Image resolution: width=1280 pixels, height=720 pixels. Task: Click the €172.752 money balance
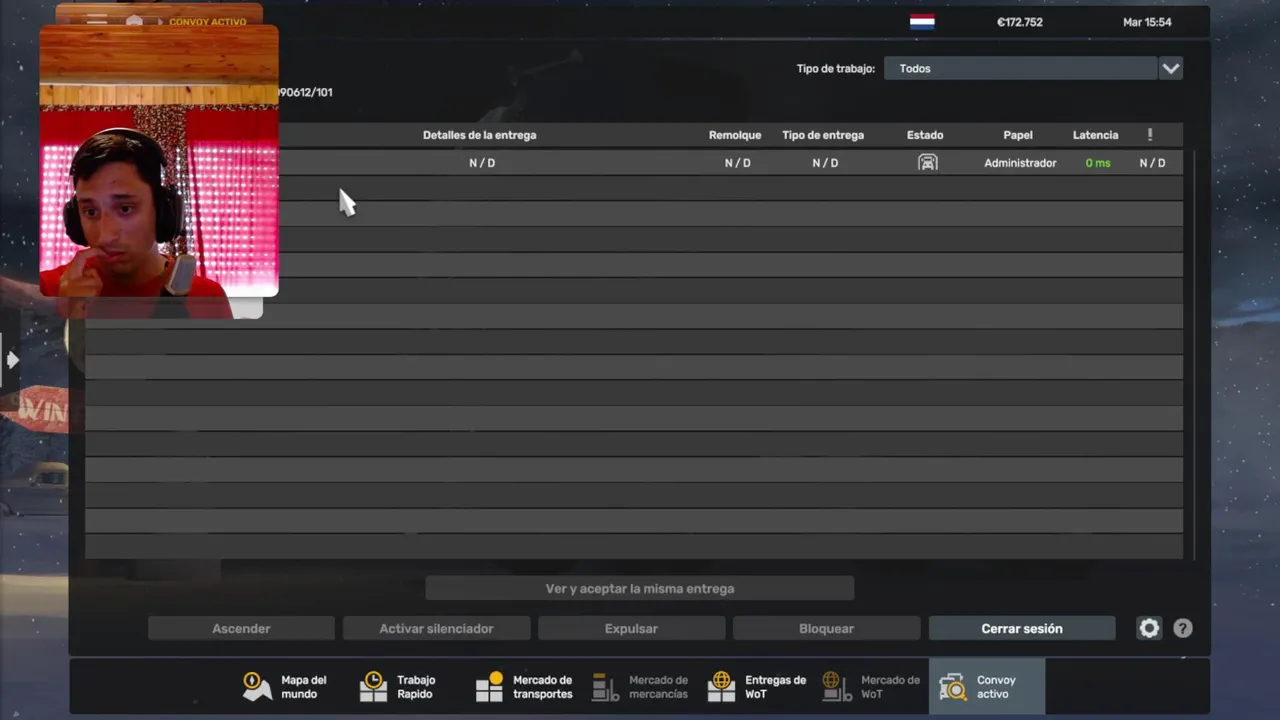point(1020,22)
